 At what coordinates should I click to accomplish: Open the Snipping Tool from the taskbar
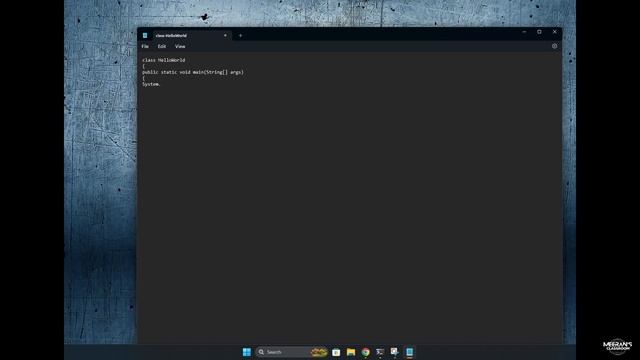[394, 352]
